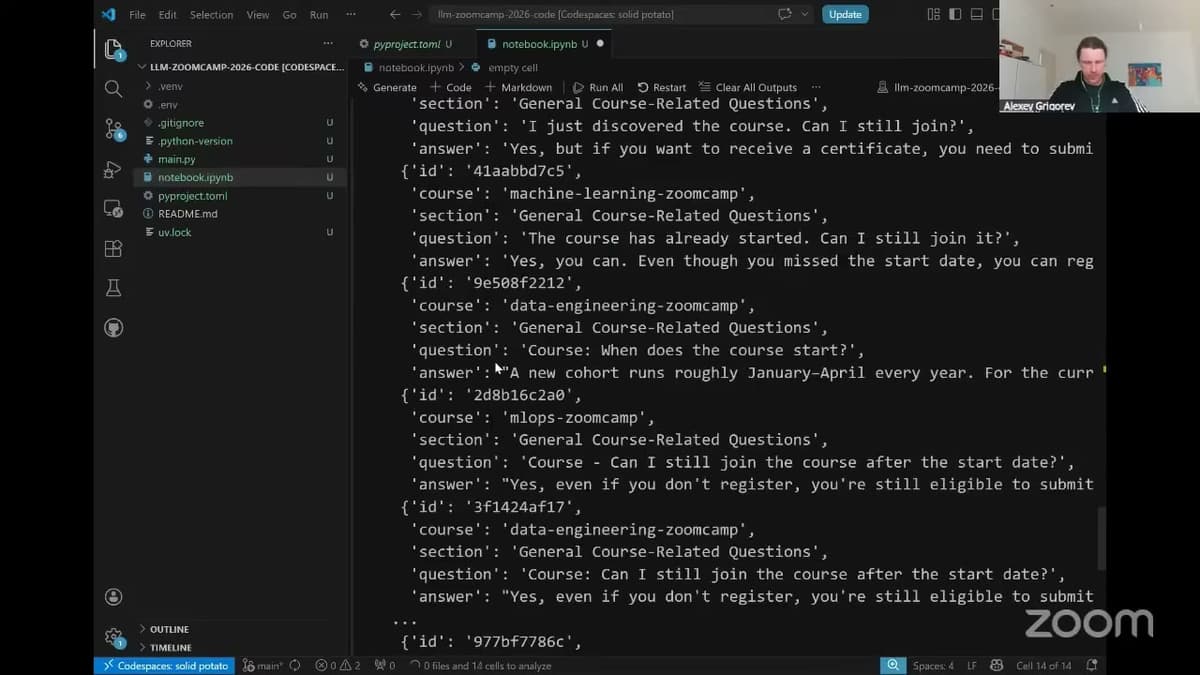
Task: Add a Markdown cell
Action: 518,87
